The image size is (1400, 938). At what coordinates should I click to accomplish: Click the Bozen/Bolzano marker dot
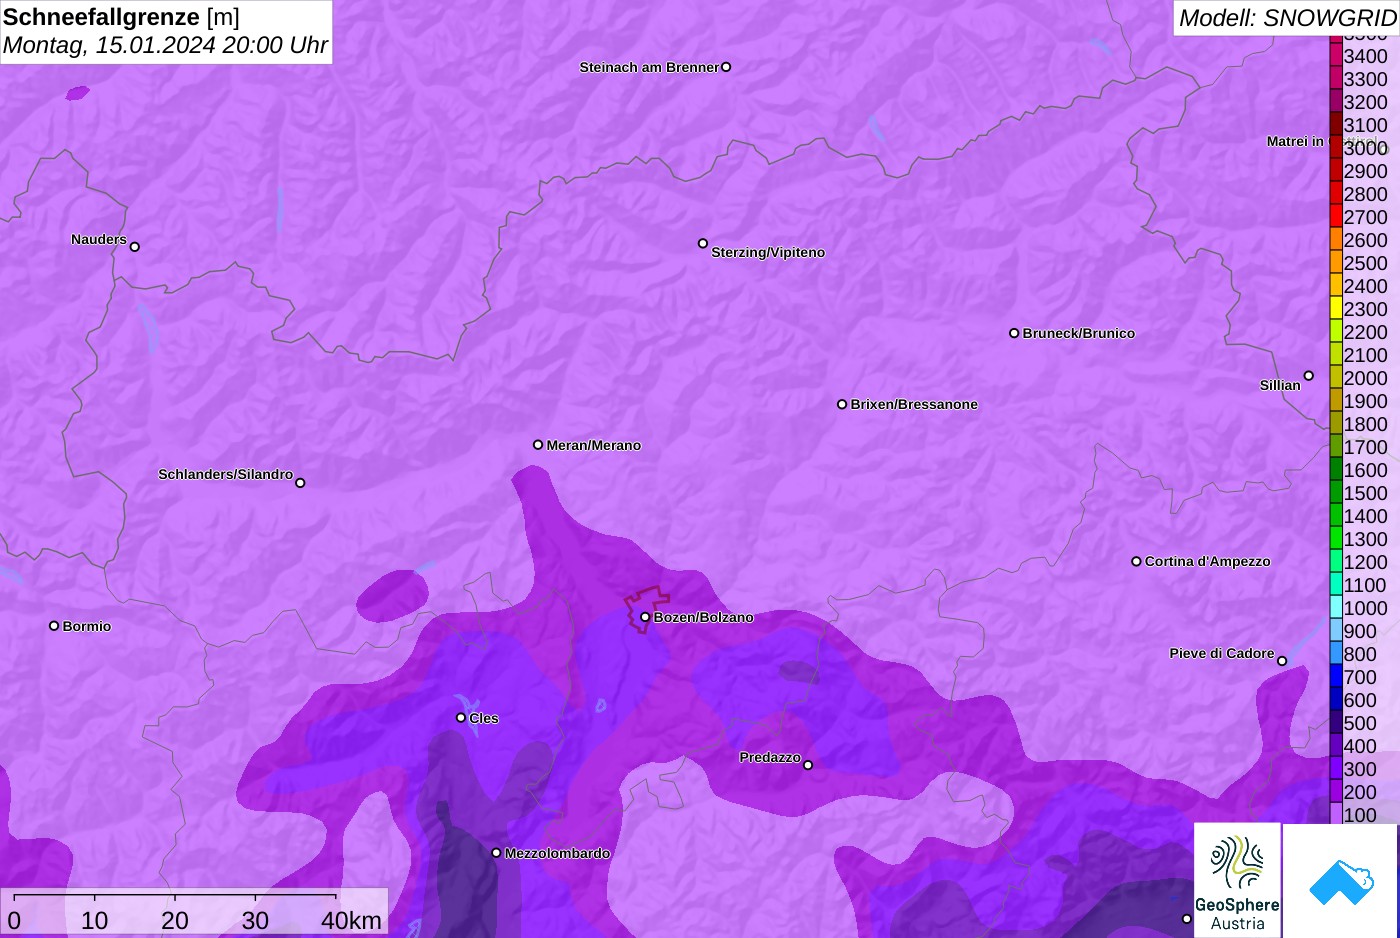[x=645, y=617]
